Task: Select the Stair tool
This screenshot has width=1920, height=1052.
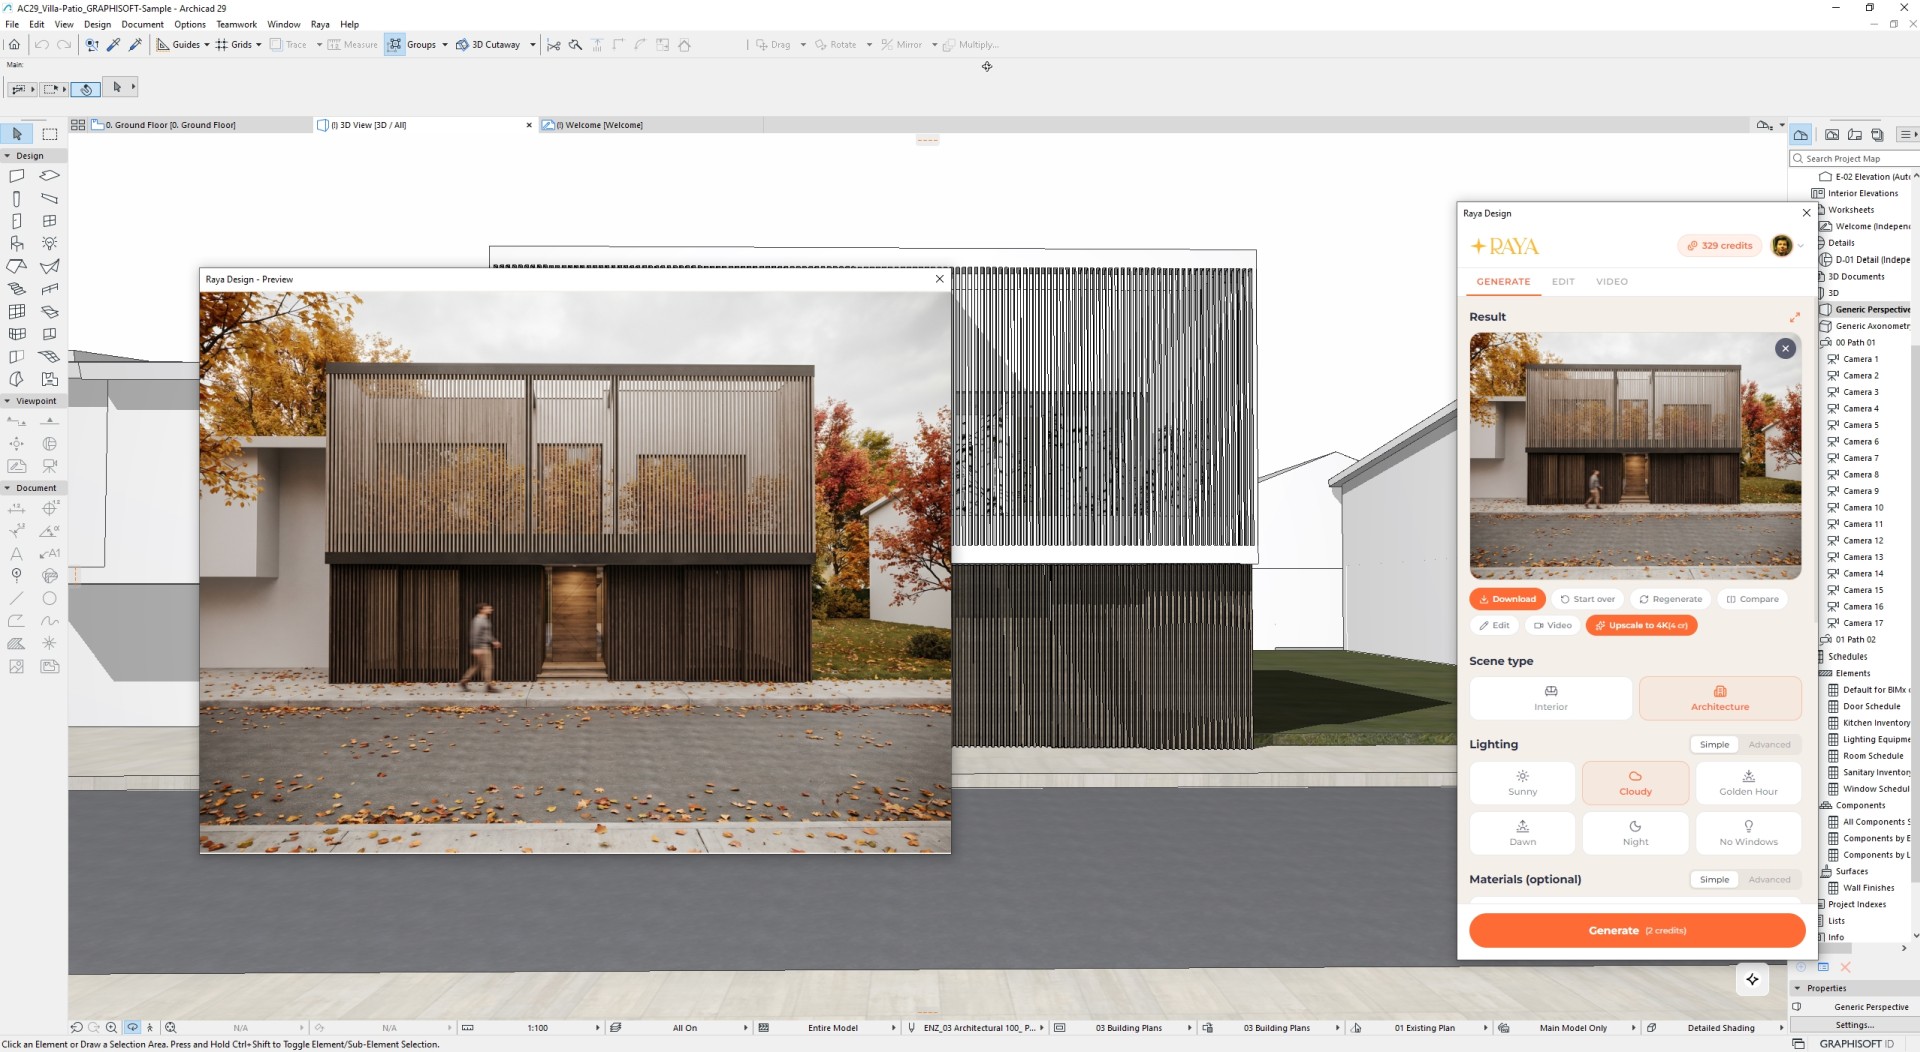Action: [x=17, y=289]
